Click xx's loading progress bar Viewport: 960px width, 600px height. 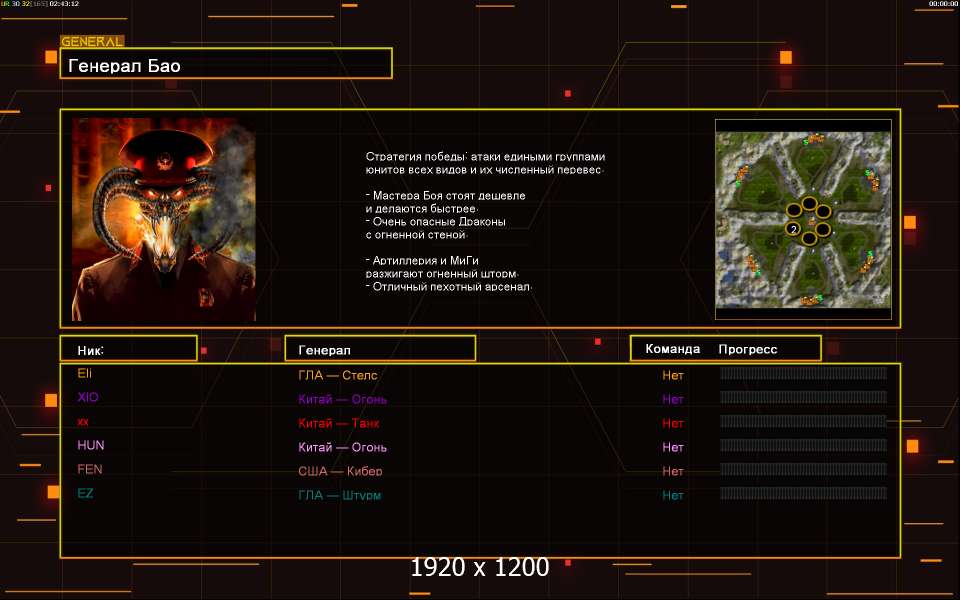(803, 421)
